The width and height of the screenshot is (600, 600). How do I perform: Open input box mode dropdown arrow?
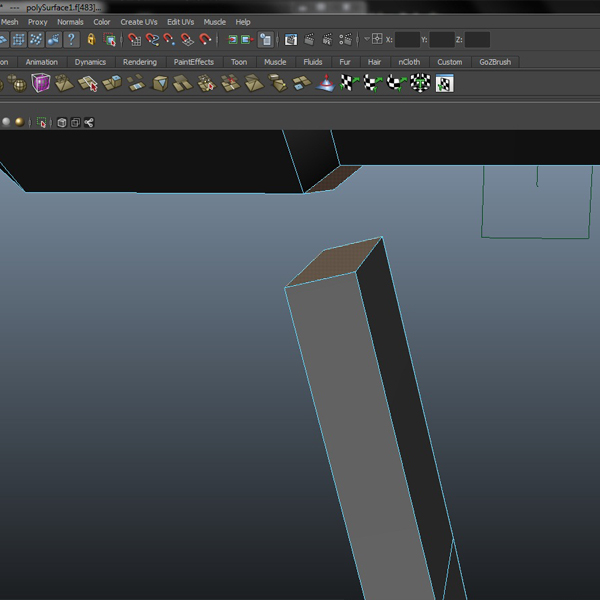click(x=367, y=39)
